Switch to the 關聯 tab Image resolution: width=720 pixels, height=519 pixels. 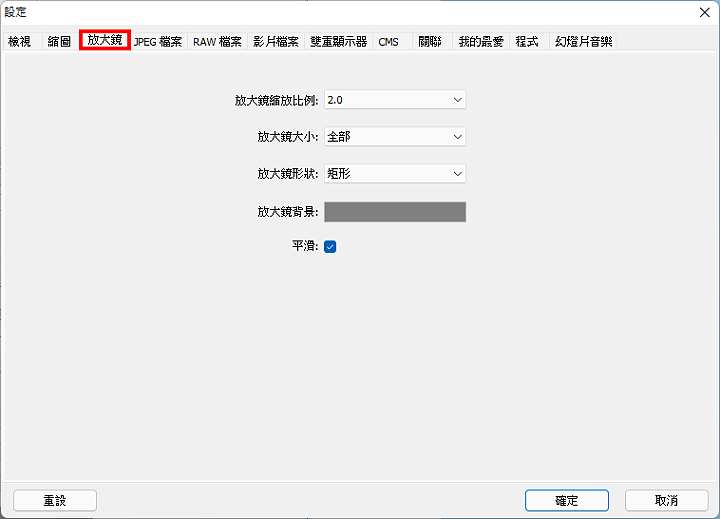[x=430, y=41]
